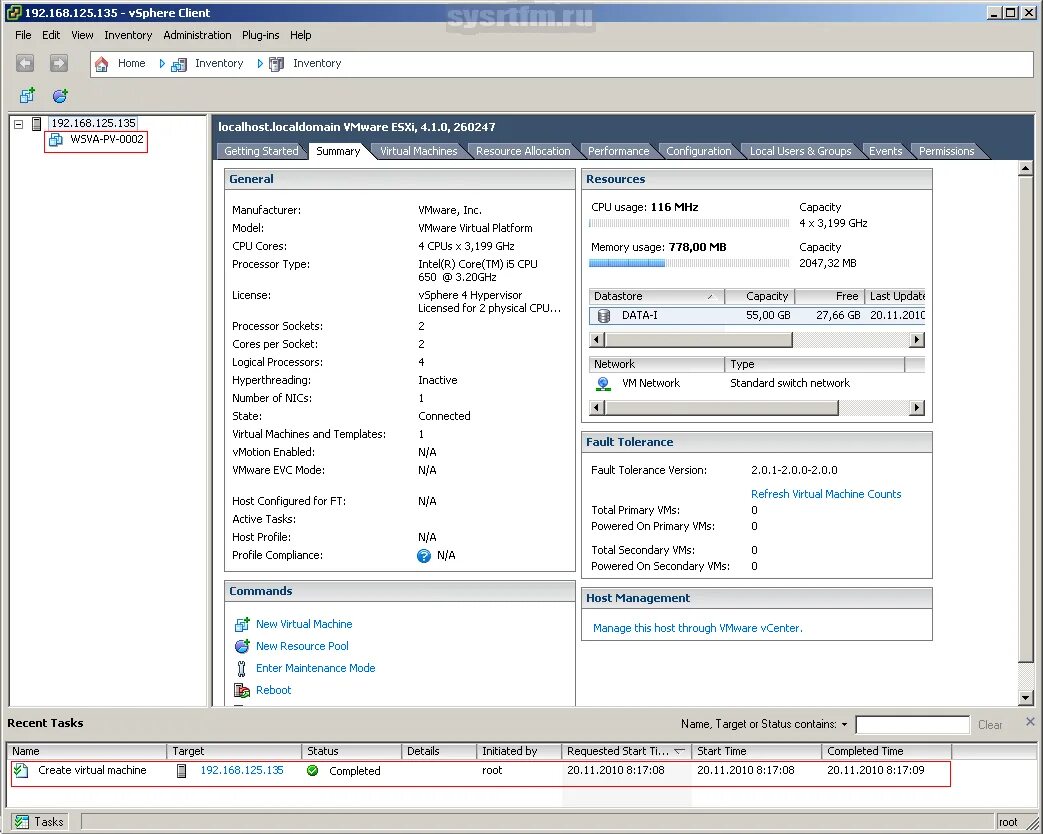Click the New Resource Pool toolbar icon

(x=61, y=96)
